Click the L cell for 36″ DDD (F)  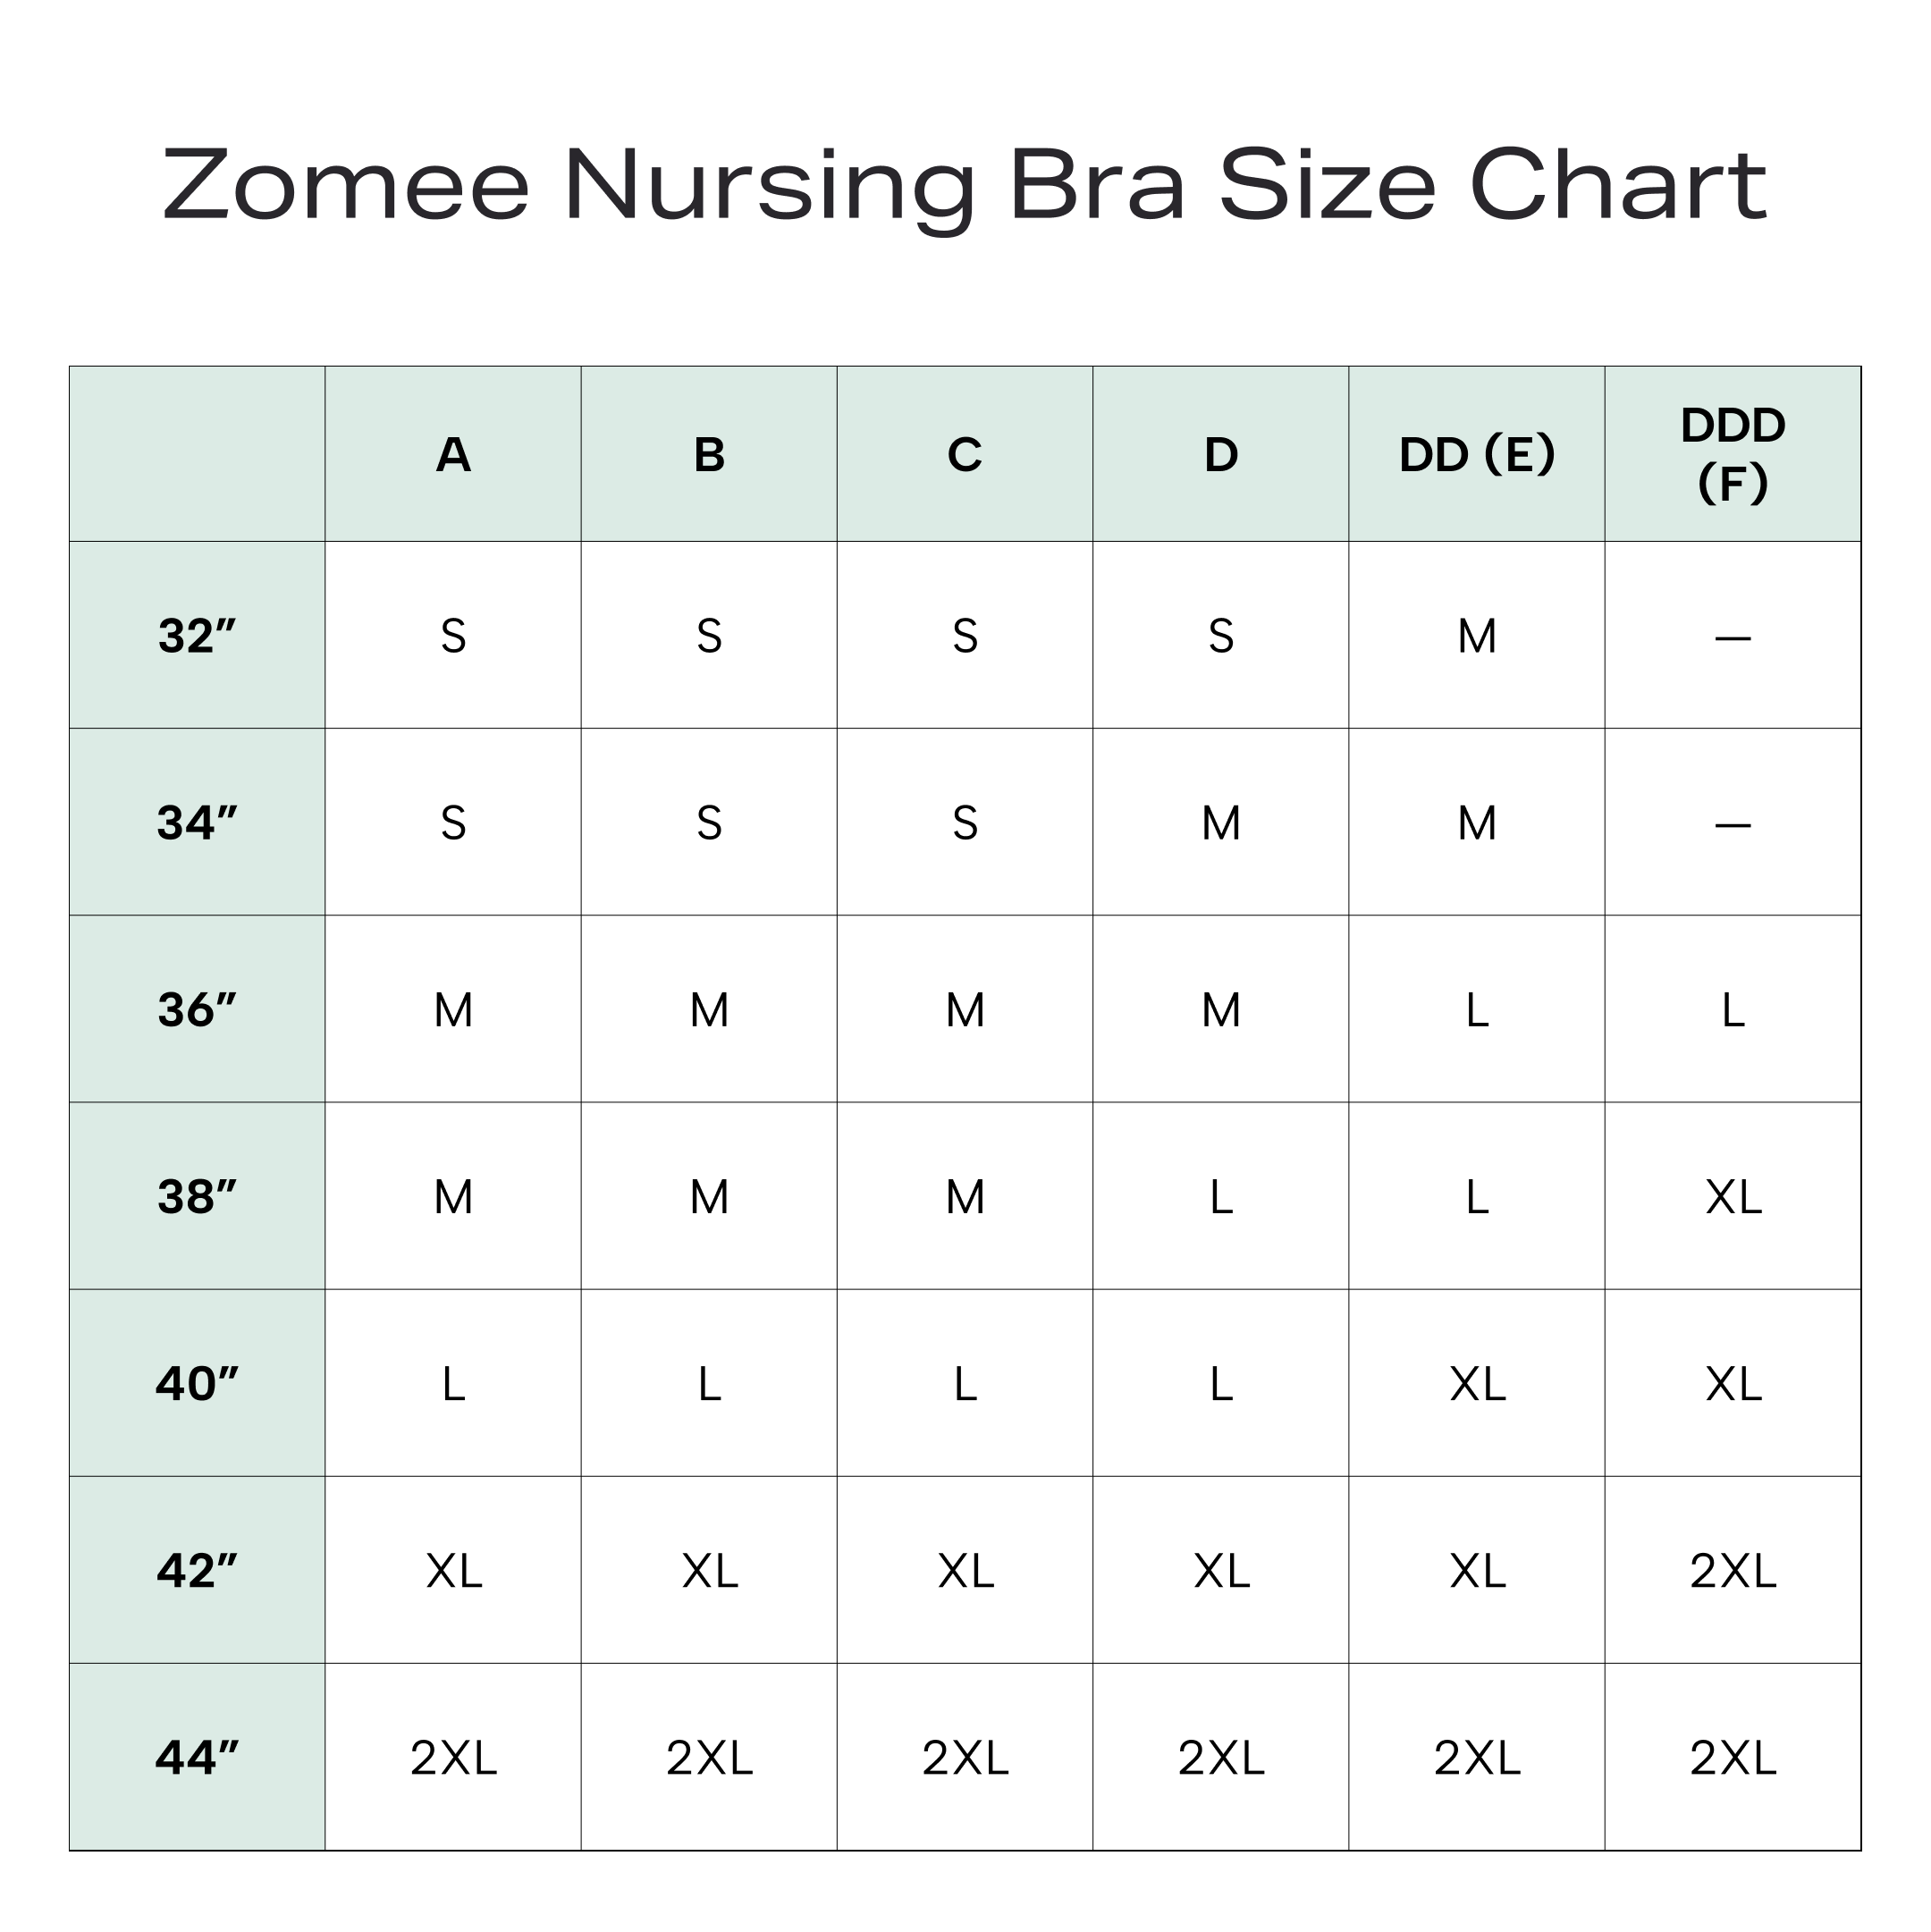click(1733, 1010)
